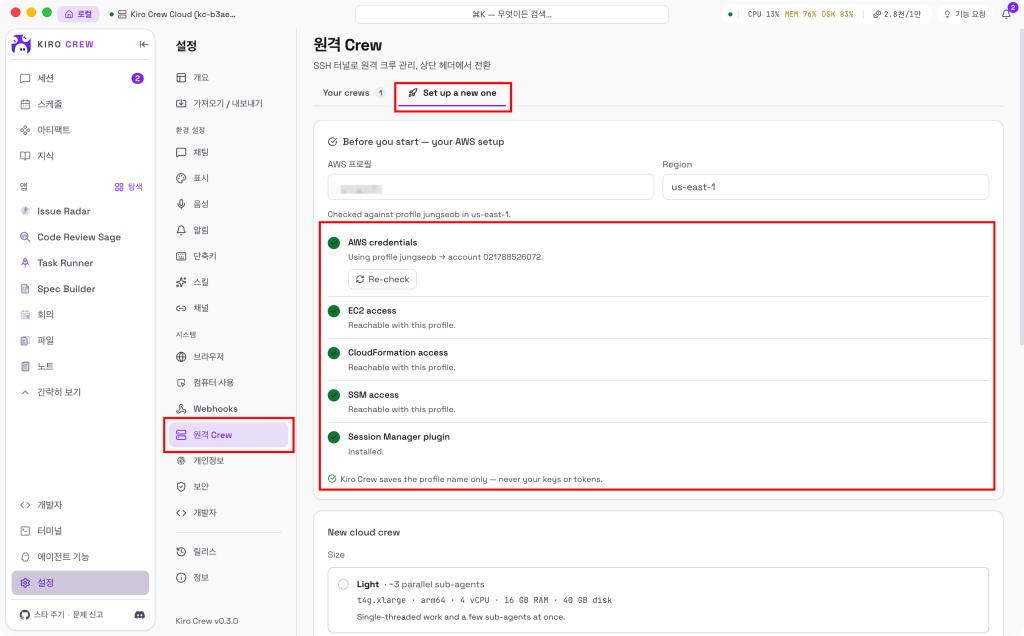Click the AWS 프로필 input field
Screen dimensions: 1024x636
pos(490,187)
